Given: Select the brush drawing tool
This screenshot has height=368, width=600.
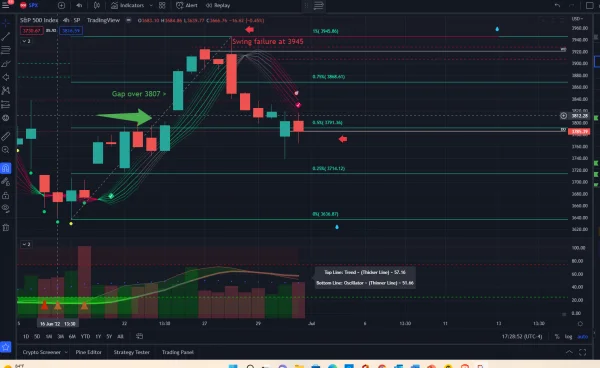Looking at the screenshot, I should coord(6,64).
